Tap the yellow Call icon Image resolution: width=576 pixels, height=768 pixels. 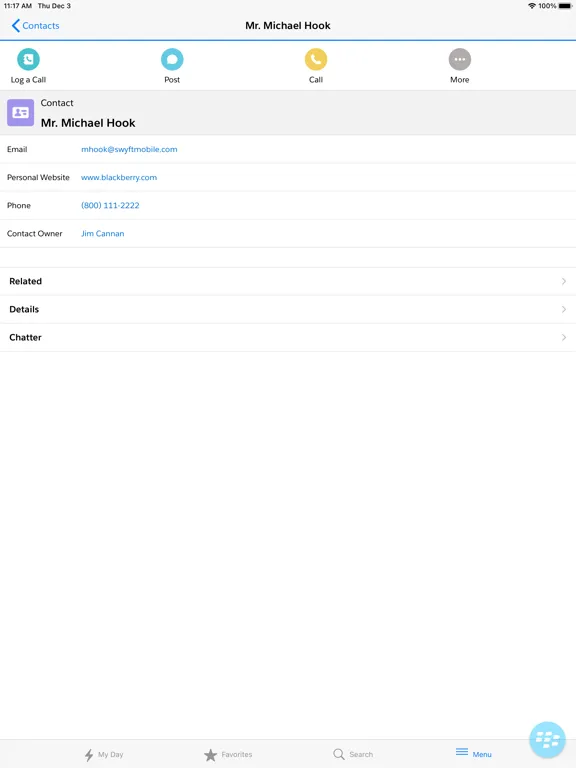[x=316, y=59]
